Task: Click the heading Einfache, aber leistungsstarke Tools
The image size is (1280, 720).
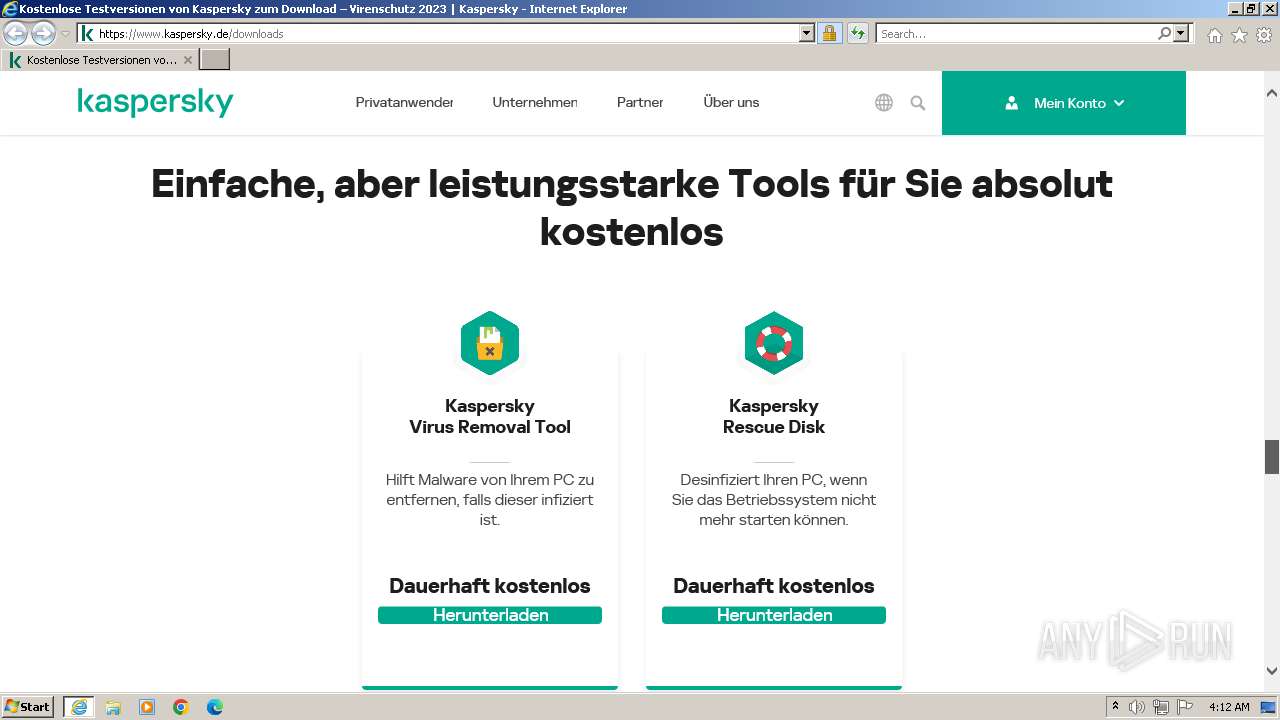Action: pyautogui.click(x=632, y=208)
